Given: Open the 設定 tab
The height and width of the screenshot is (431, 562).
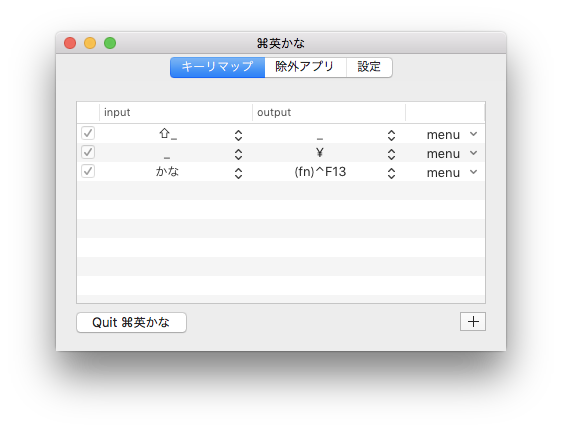Looking at the screenshot, I should pos(369,67).
